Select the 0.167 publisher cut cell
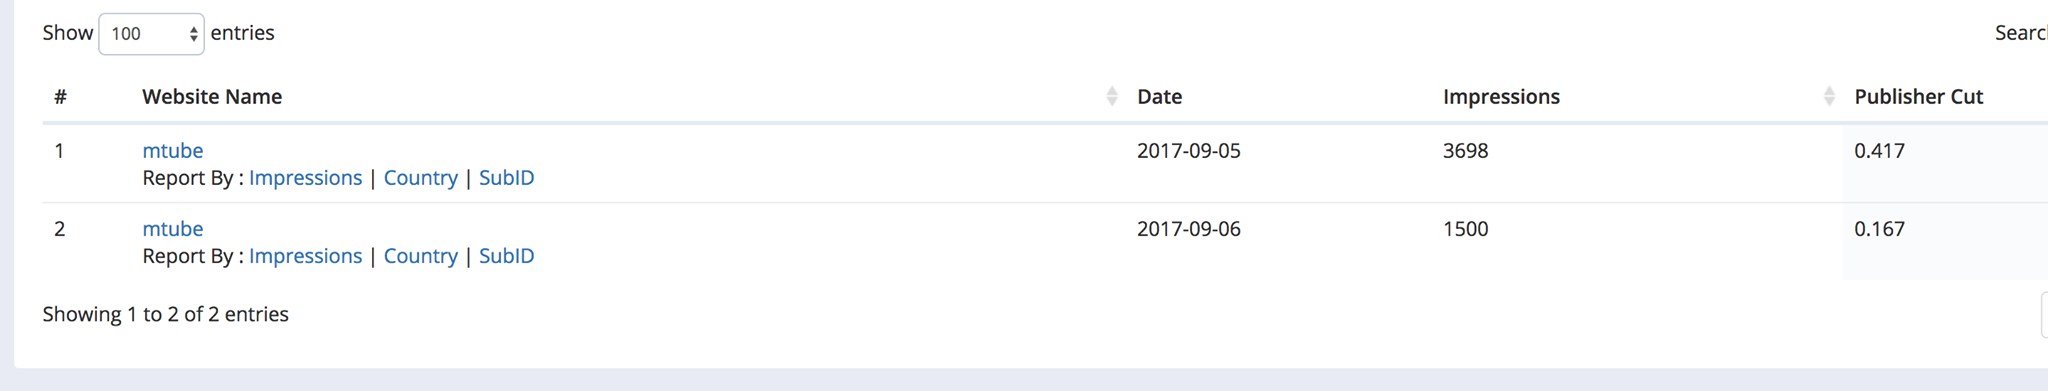The width and height of the screenshot is (2048, 391). [1880, 229]
